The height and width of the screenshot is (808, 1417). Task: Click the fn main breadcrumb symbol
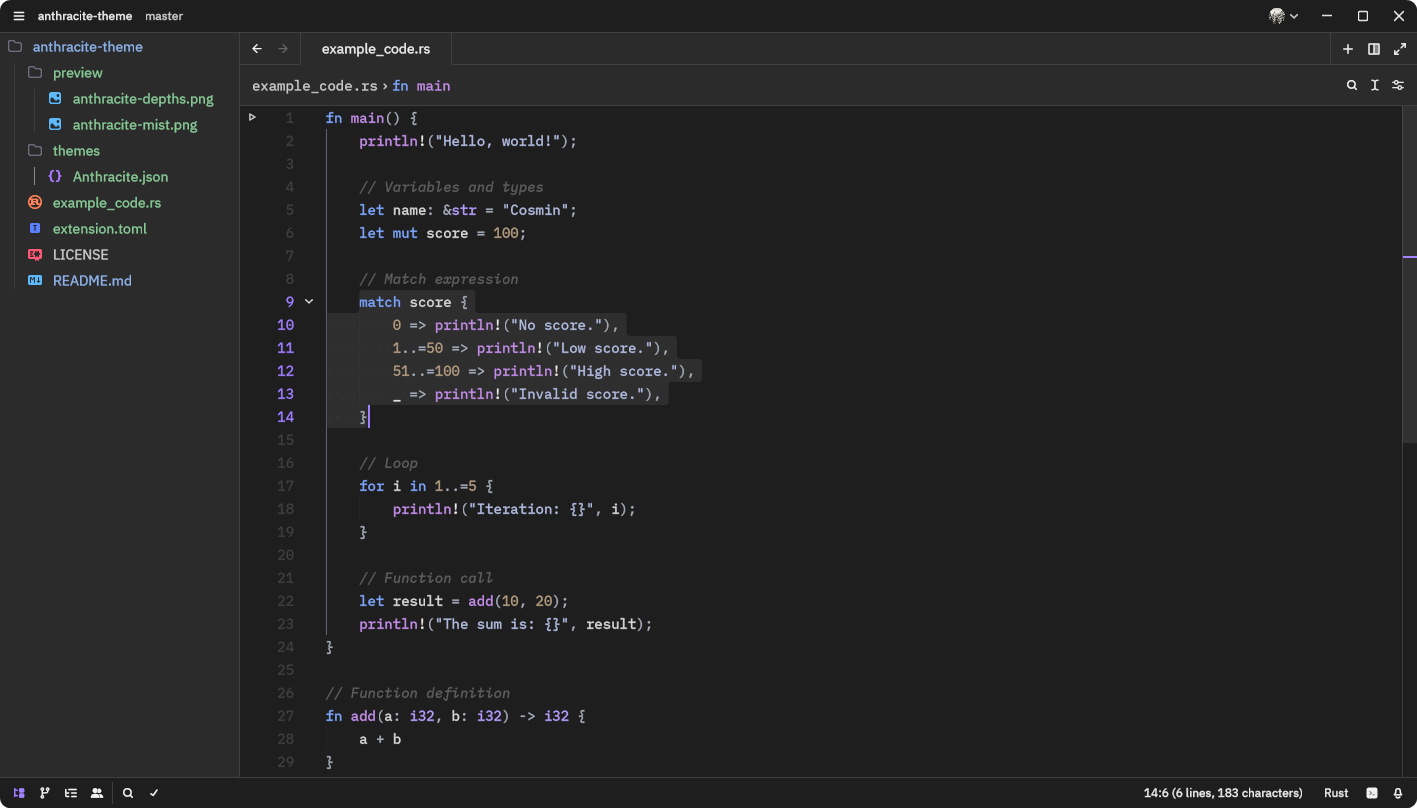(421, 86)
